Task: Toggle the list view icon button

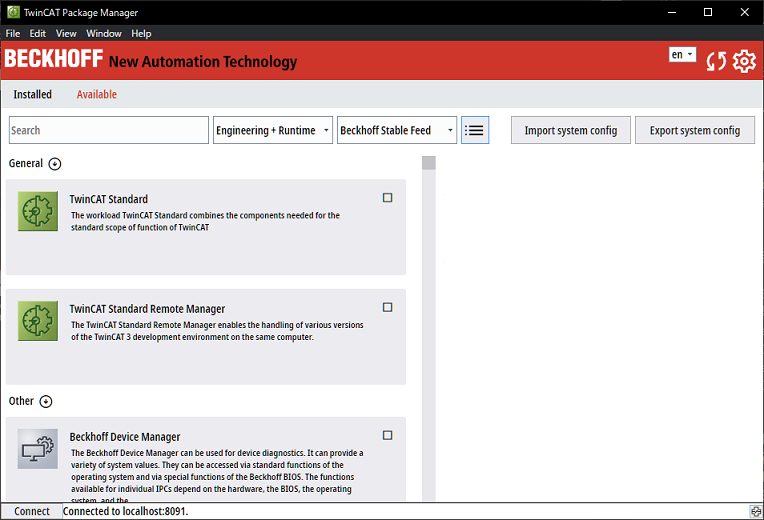Action: (475, 130)
